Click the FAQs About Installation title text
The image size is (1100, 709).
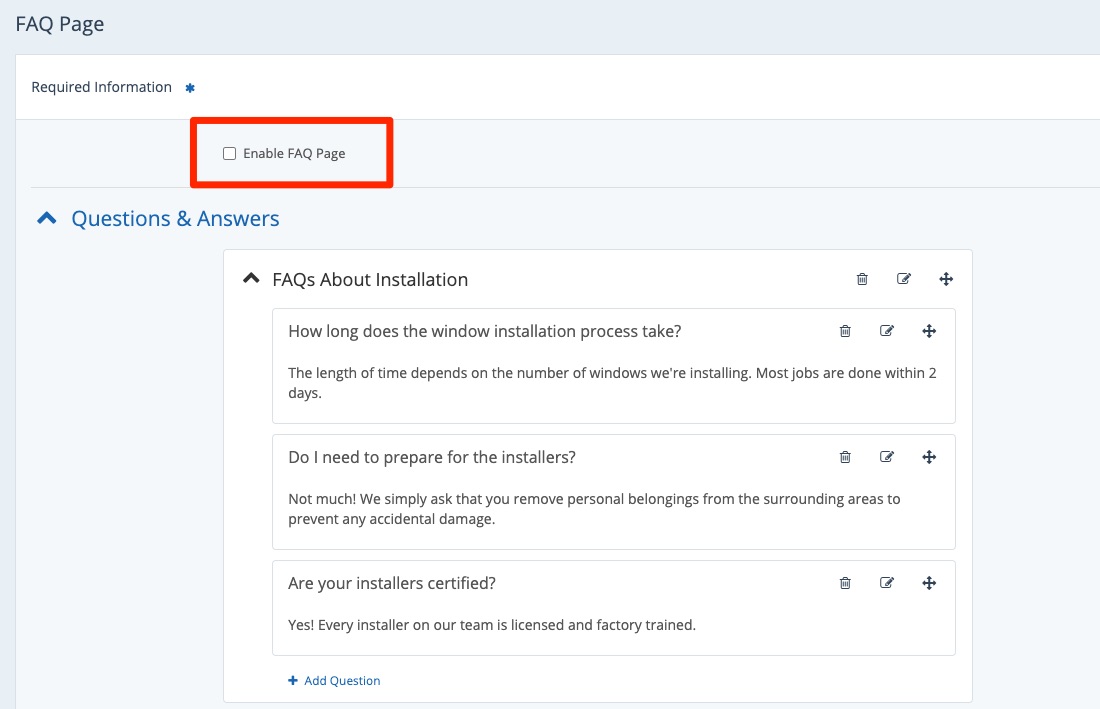(x=370, y=280)
